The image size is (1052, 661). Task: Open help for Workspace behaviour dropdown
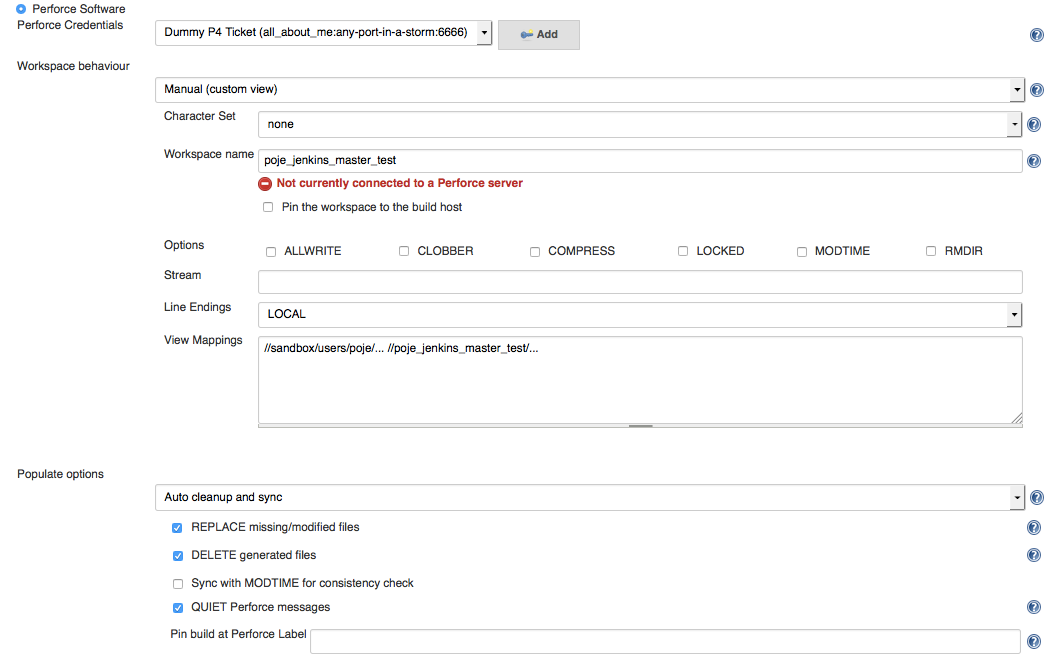point(1035,90)
